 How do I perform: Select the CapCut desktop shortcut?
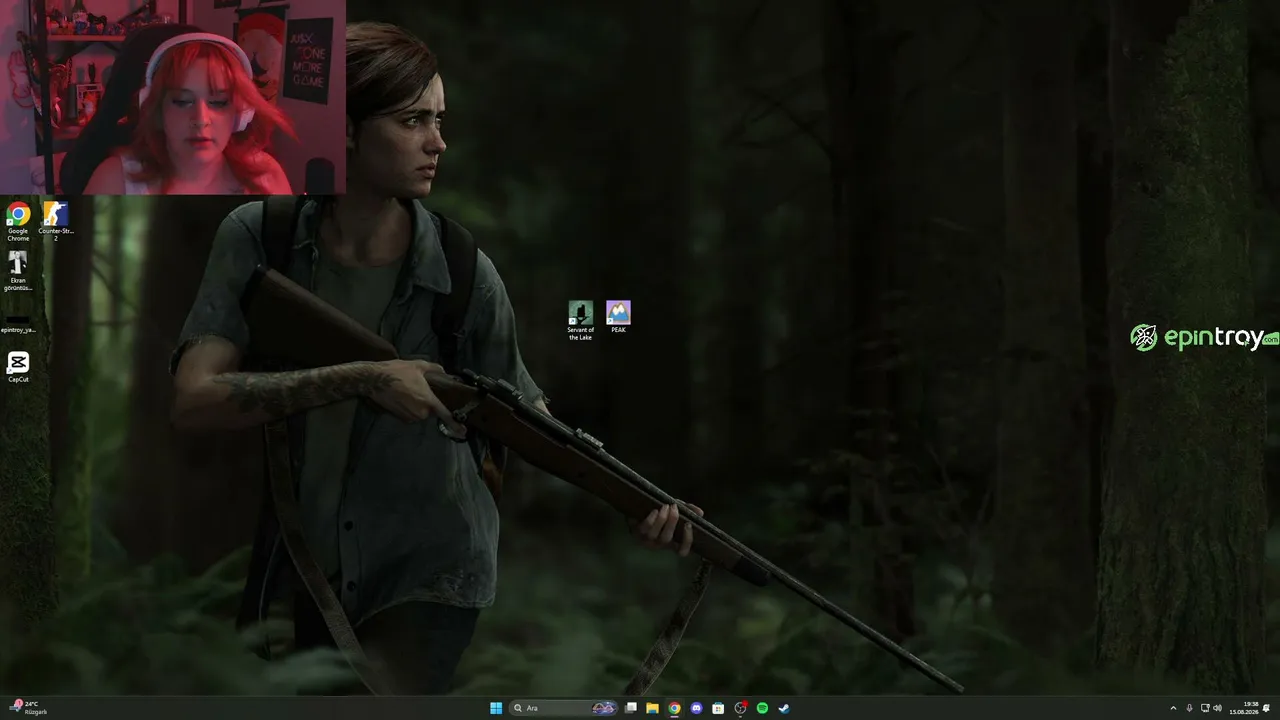point(18,367)
